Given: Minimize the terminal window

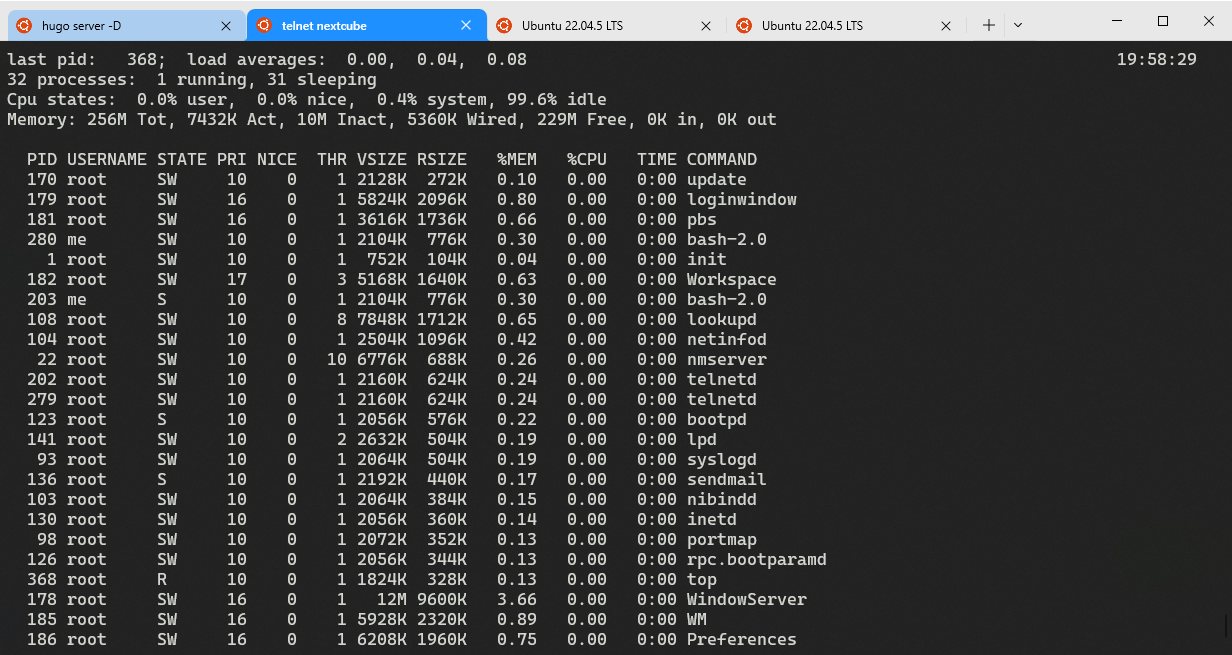Looking at the screenshot, I should point(1116,21).
